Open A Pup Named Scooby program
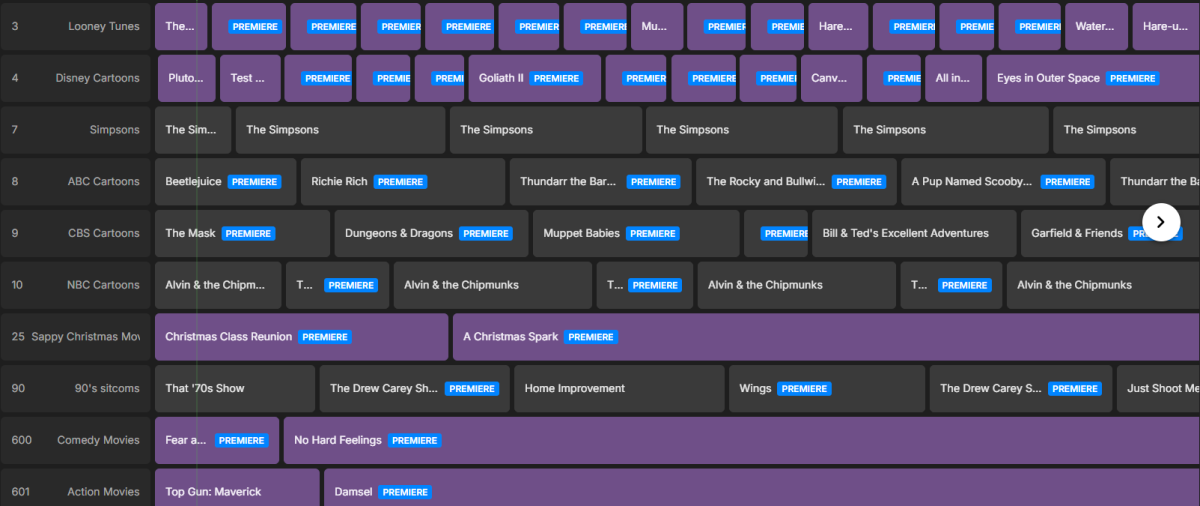 tap(1003, 182)
